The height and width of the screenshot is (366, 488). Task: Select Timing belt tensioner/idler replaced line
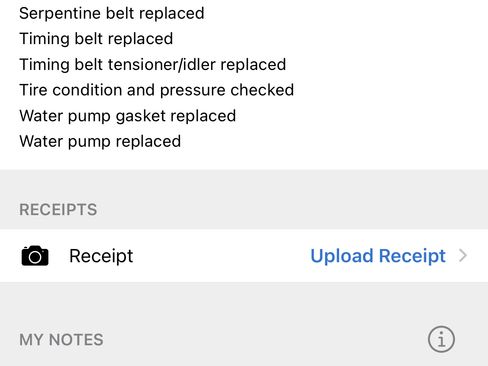pyautogui.click(x=153, y=64)
